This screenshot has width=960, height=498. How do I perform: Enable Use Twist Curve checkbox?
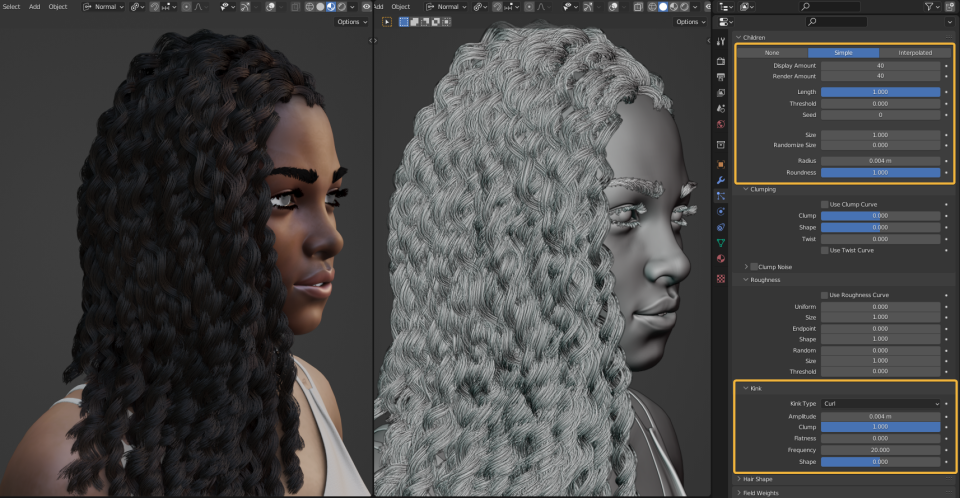(x=825, y=251)
